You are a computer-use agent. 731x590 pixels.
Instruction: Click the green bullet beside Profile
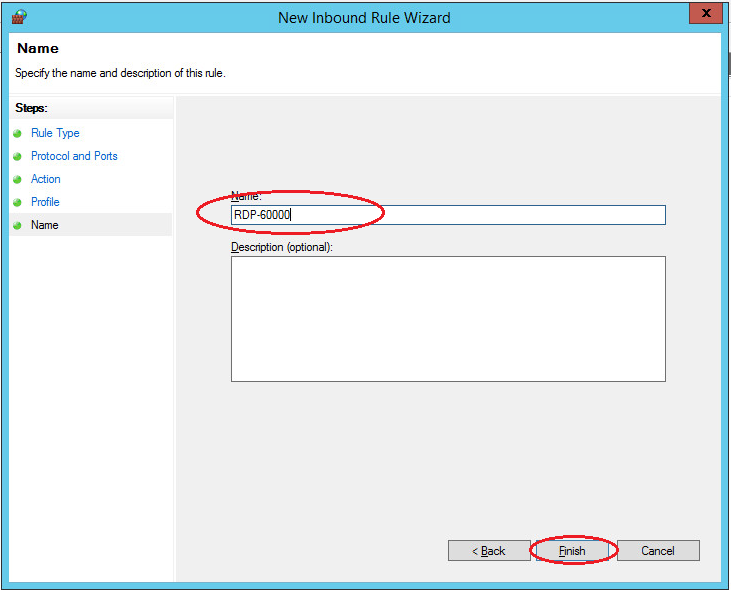click(18, 202)
